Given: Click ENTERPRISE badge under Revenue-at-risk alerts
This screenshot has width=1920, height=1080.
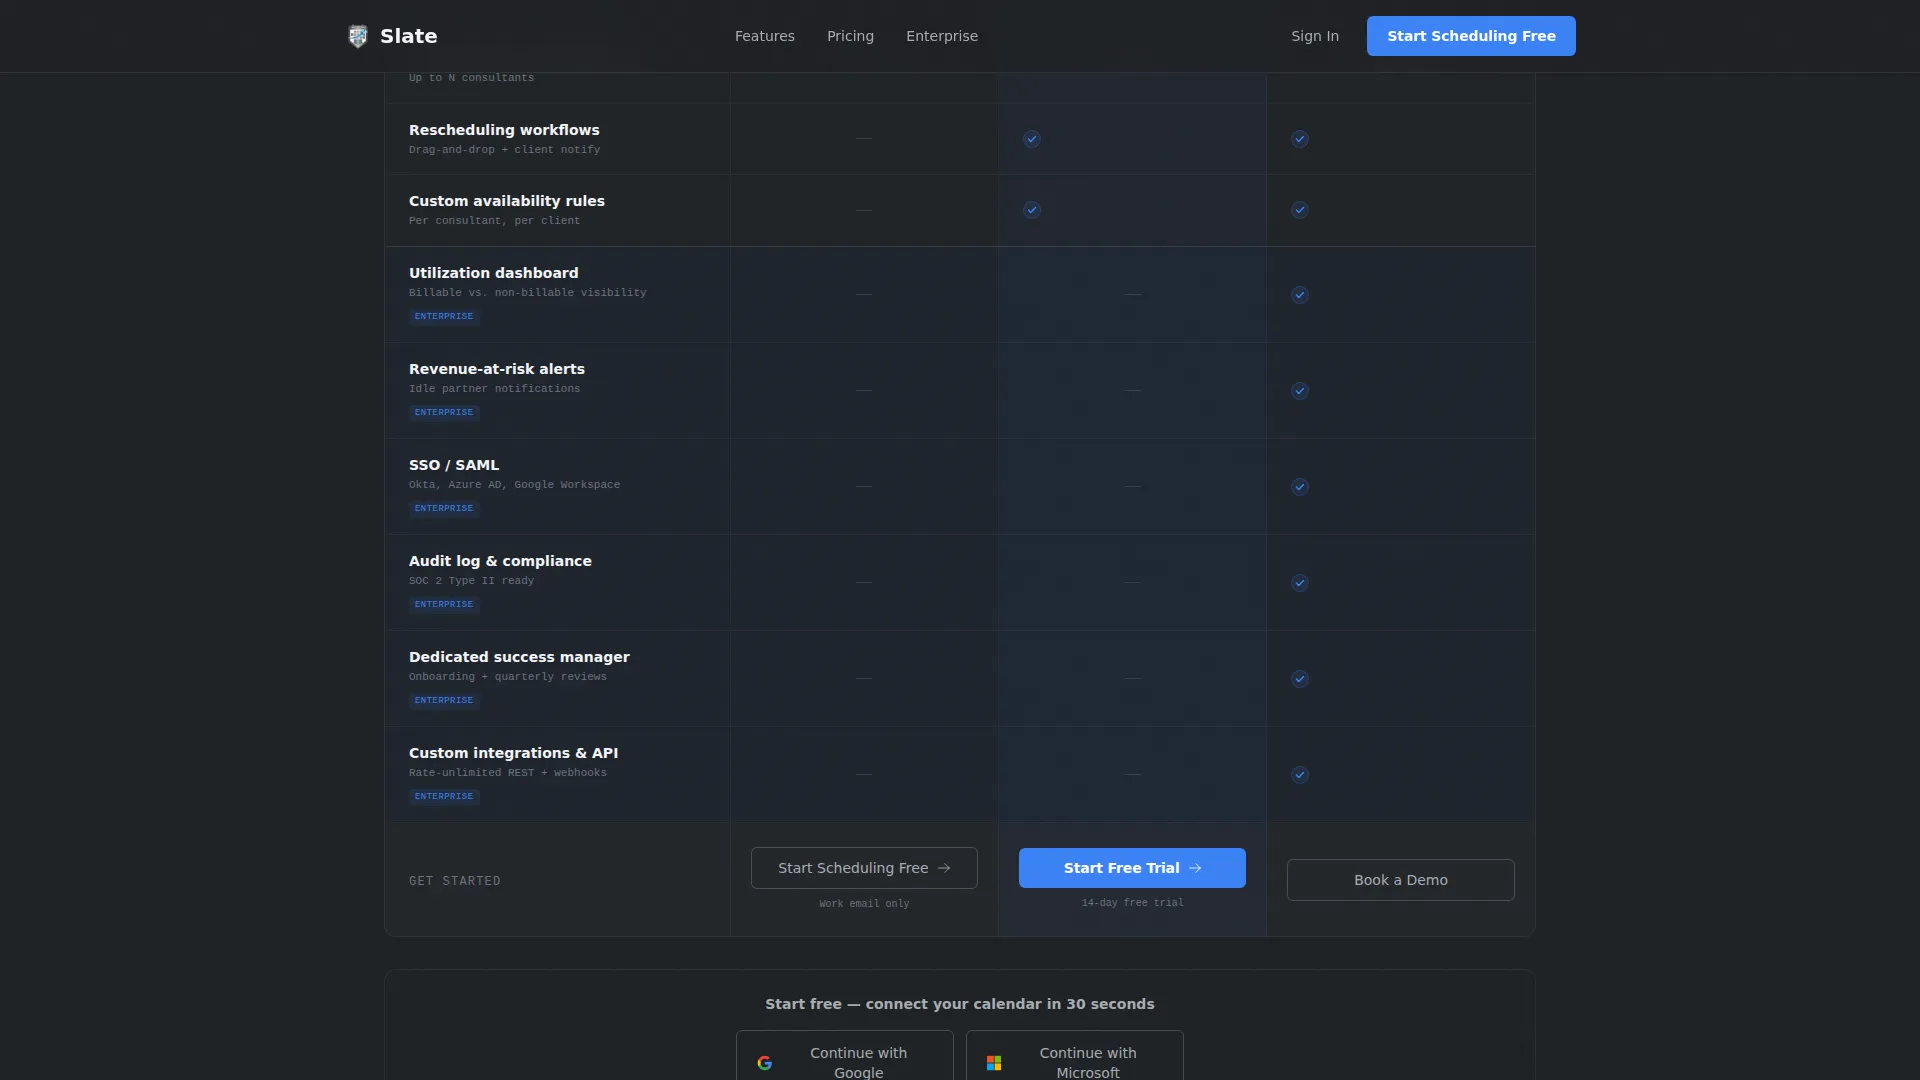Looking at the screenshot, I should [444, 413].
